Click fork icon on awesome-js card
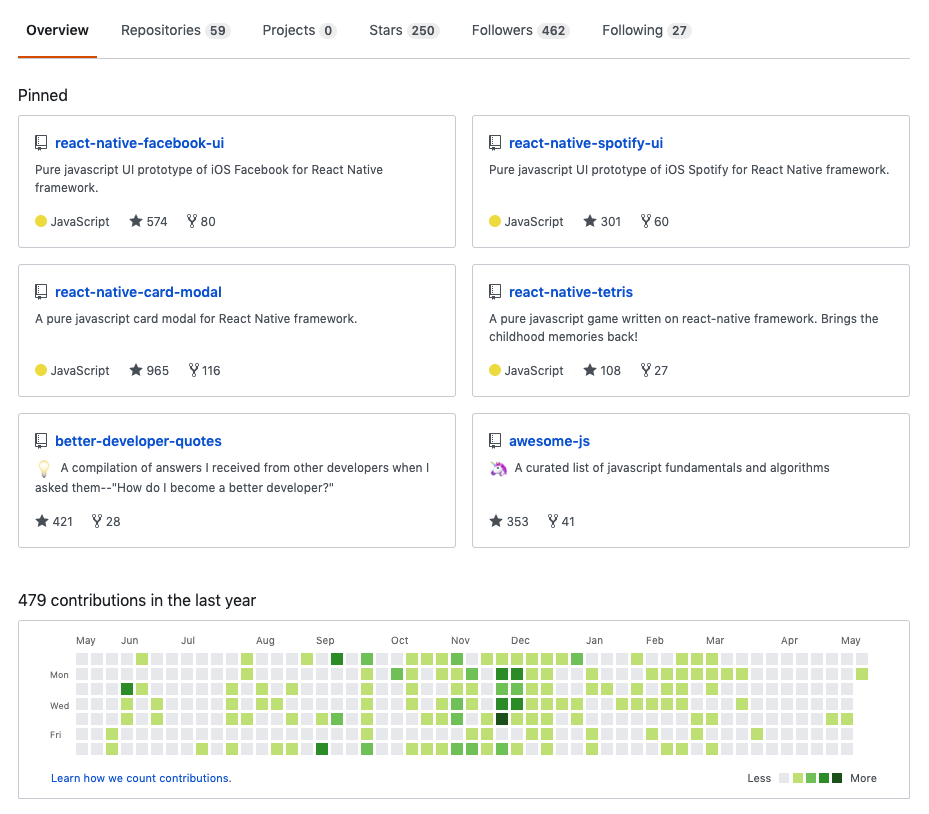 tap(552, 521)
